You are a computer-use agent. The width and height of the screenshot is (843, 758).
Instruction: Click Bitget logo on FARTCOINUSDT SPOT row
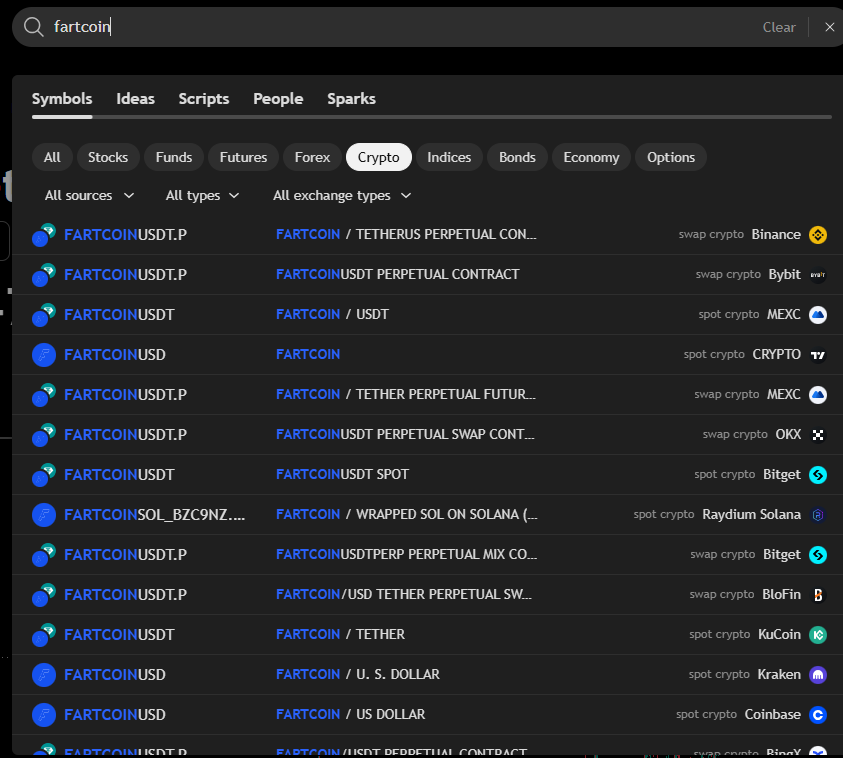click(818, 475)
